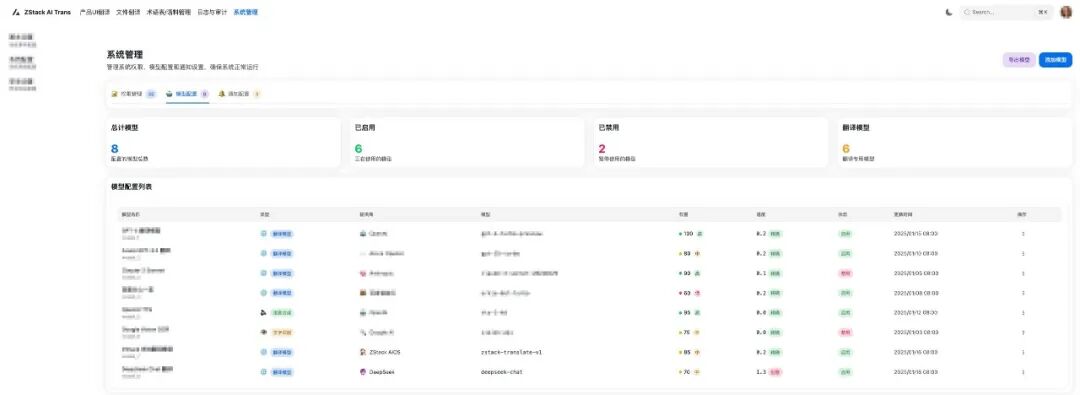
Task: Click the 翻译模型 card showing 6
Action: click(955, 143)
